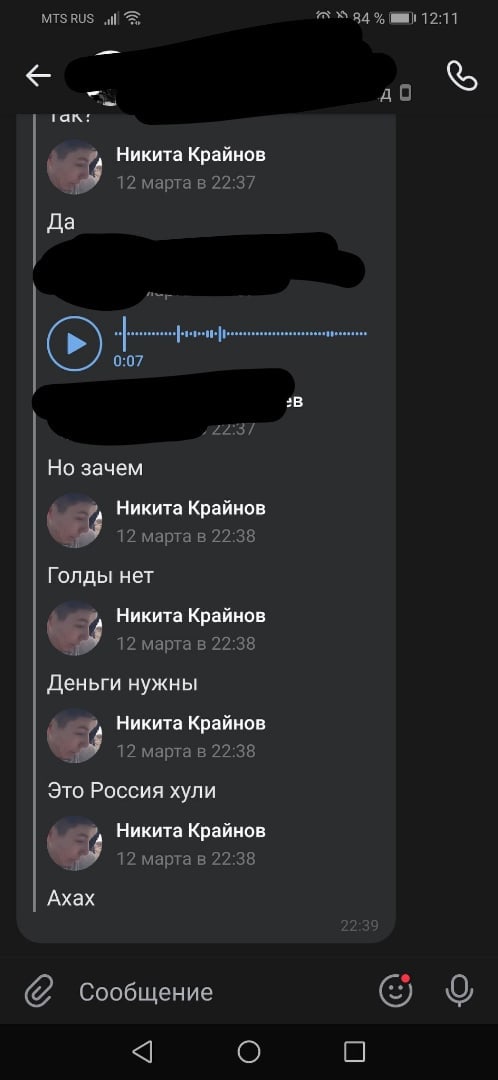The image size is (498, 1080).
Task: Tap the 22:39 message timestamp
Action: [360, 925]
